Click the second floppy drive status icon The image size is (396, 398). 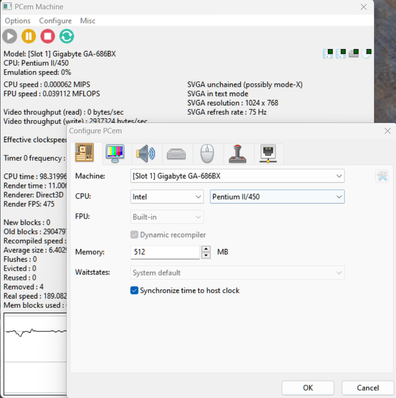341,53
